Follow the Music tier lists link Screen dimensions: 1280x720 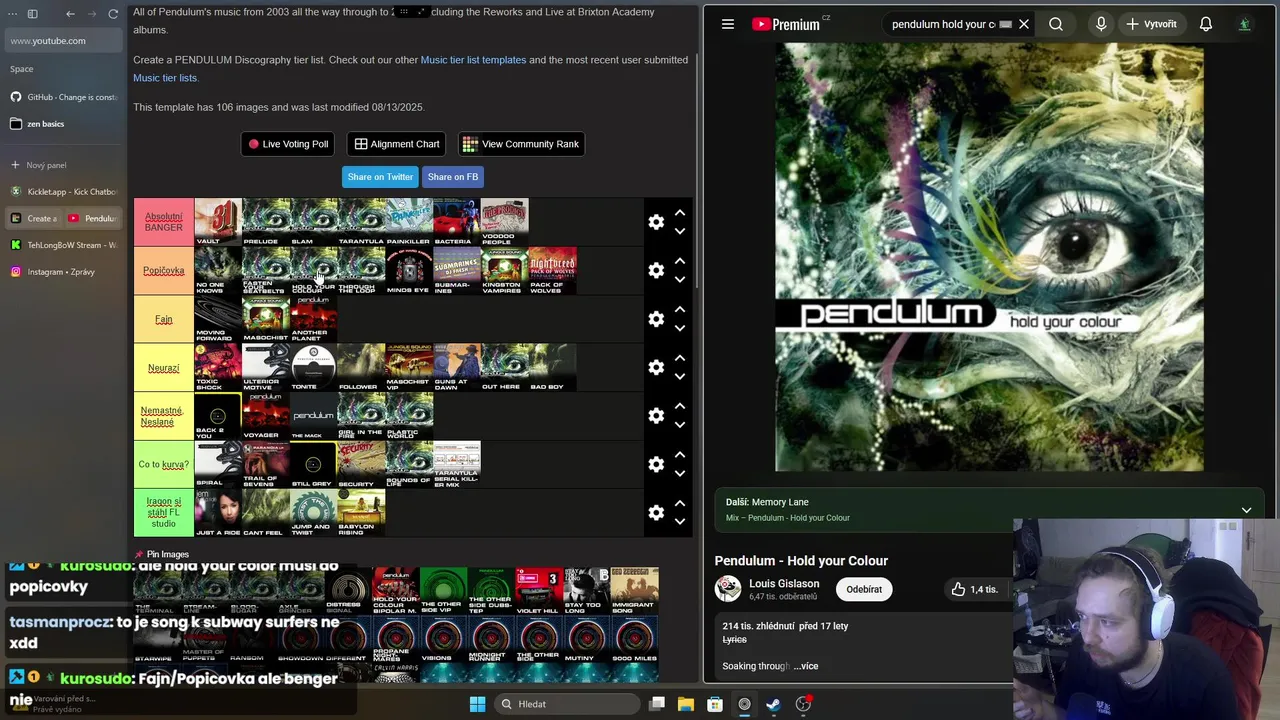[165, 78]
